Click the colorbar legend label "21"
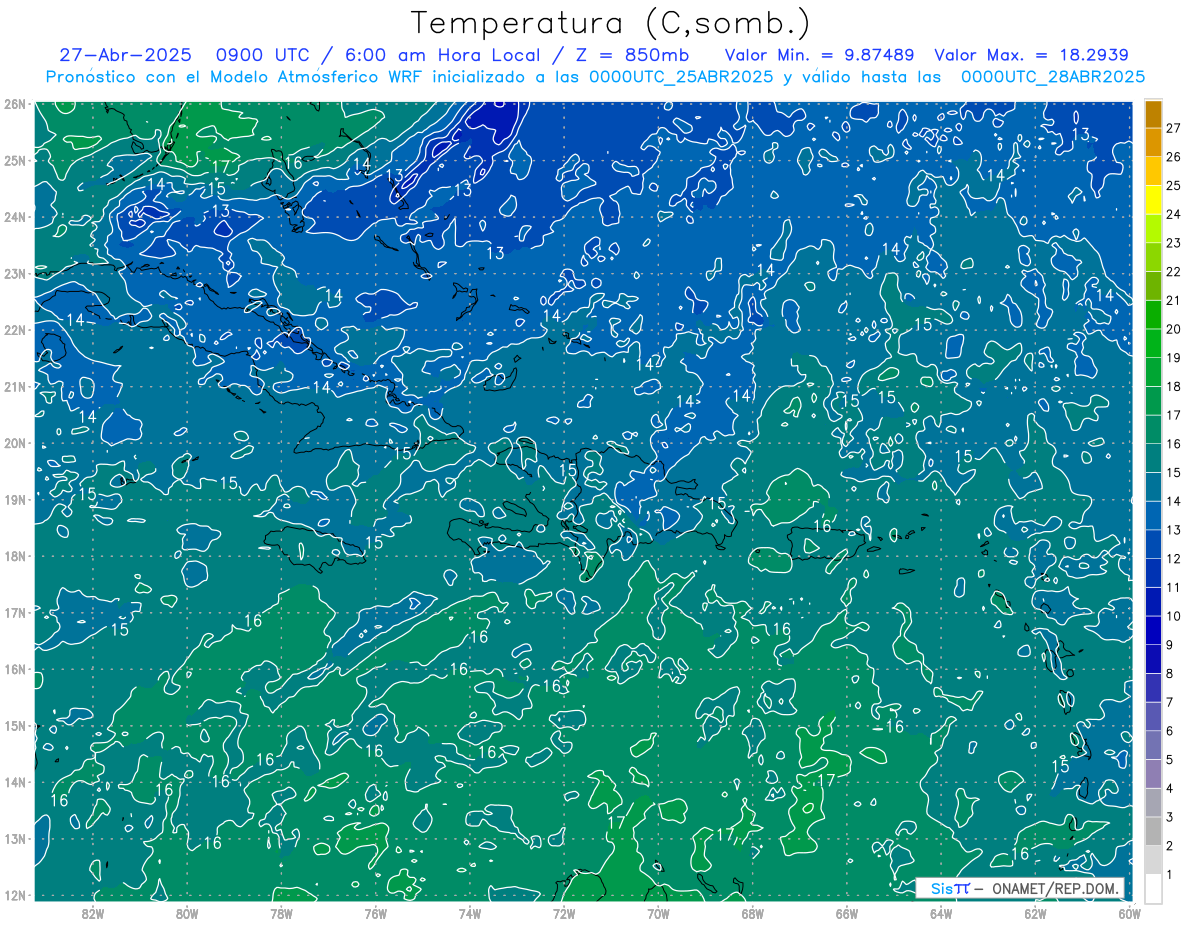 [1174, 300]
